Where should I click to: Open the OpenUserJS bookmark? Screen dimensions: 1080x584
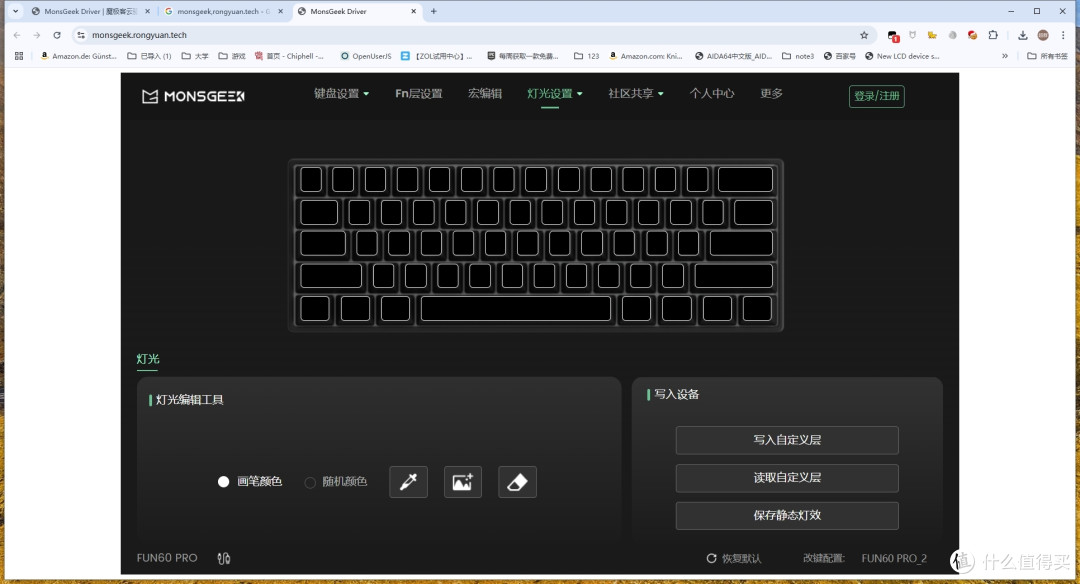[x=366, y=56]
